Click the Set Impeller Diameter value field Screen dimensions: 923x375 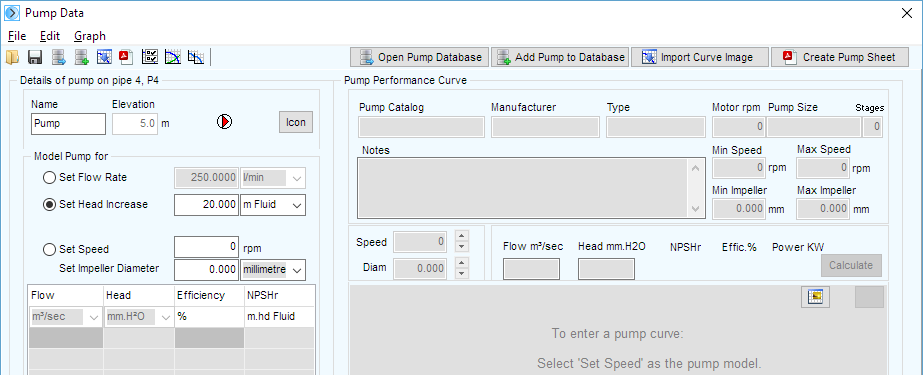point(207,270)
